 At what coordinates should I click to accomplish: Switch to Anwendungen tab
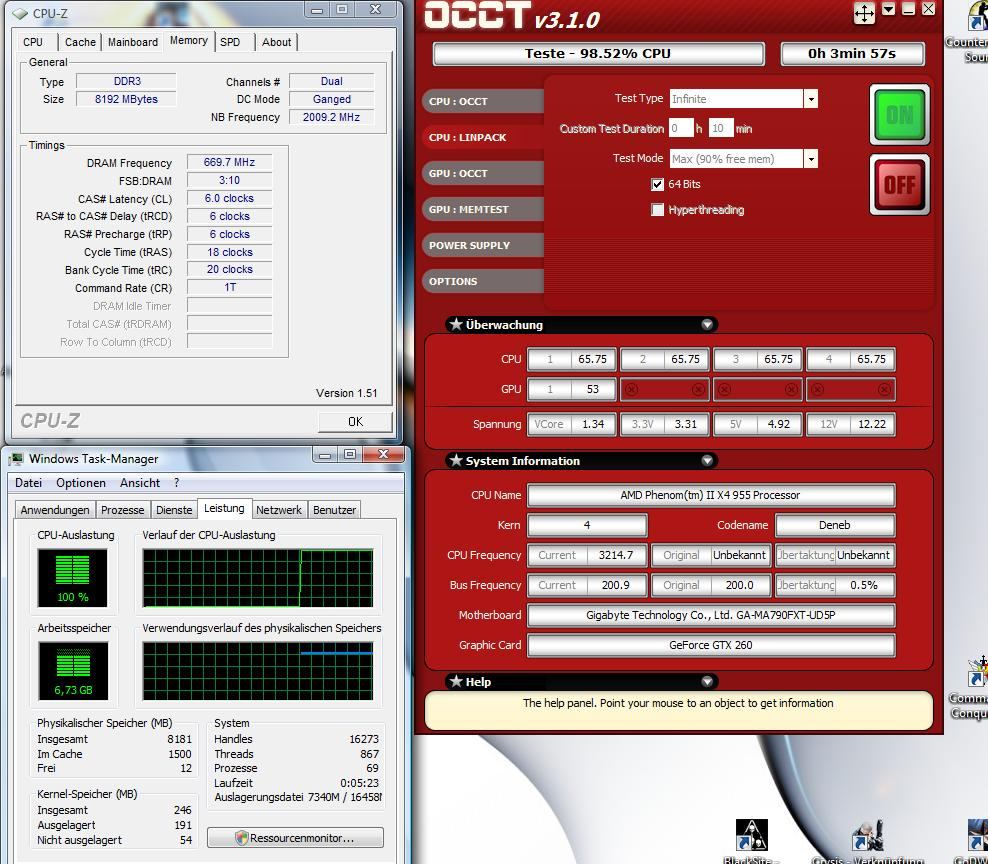click(x=55, y=510)
